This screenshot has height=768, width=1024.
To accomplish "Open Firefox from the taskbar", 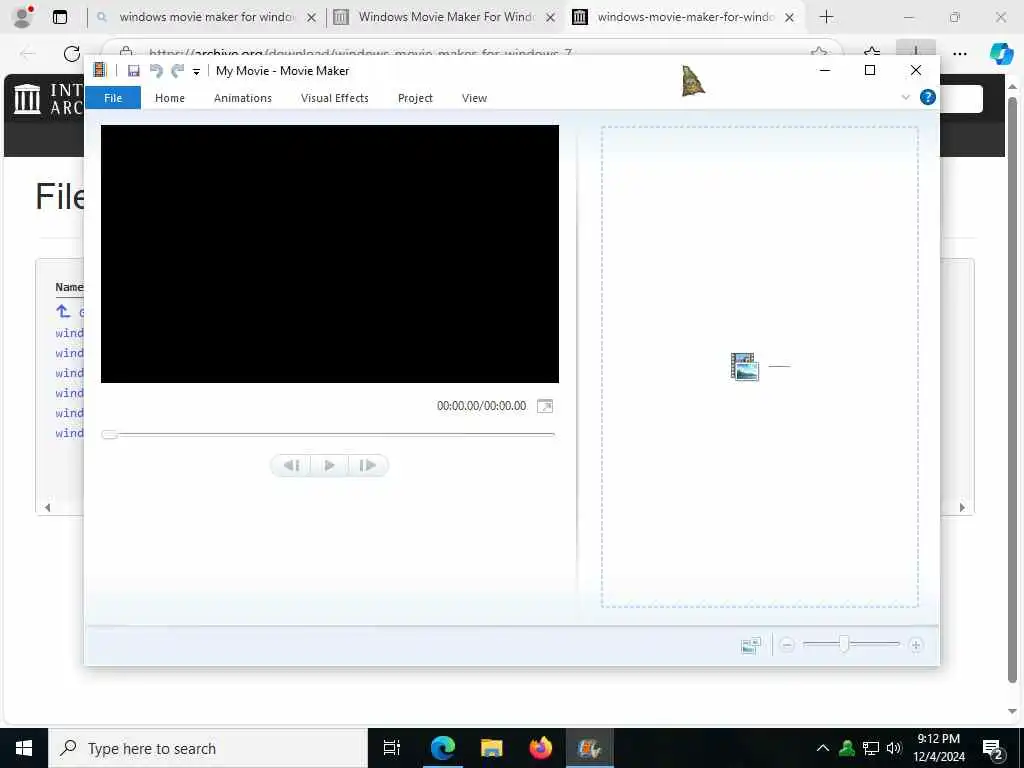I will pyautogui.click(x=541, y=748).
